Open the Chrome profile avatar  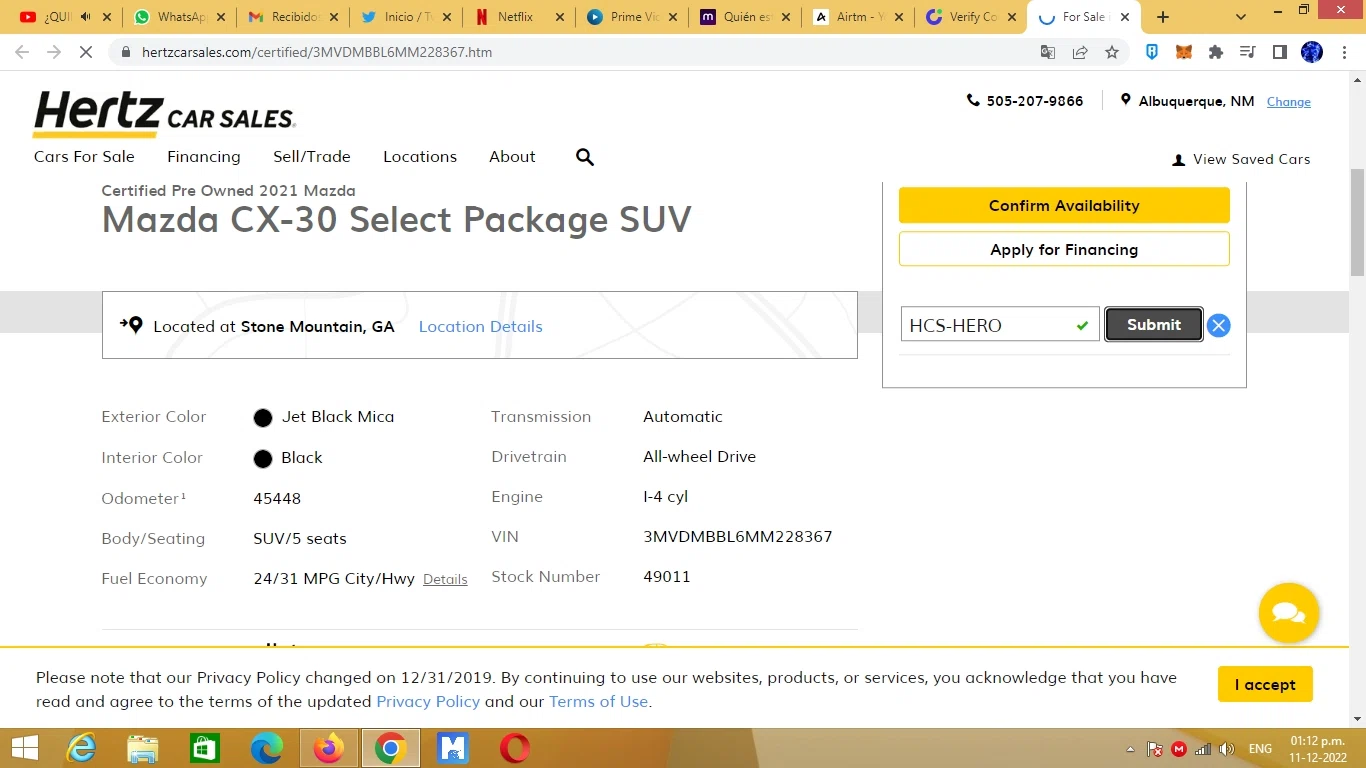click(x=1312, y=52)
